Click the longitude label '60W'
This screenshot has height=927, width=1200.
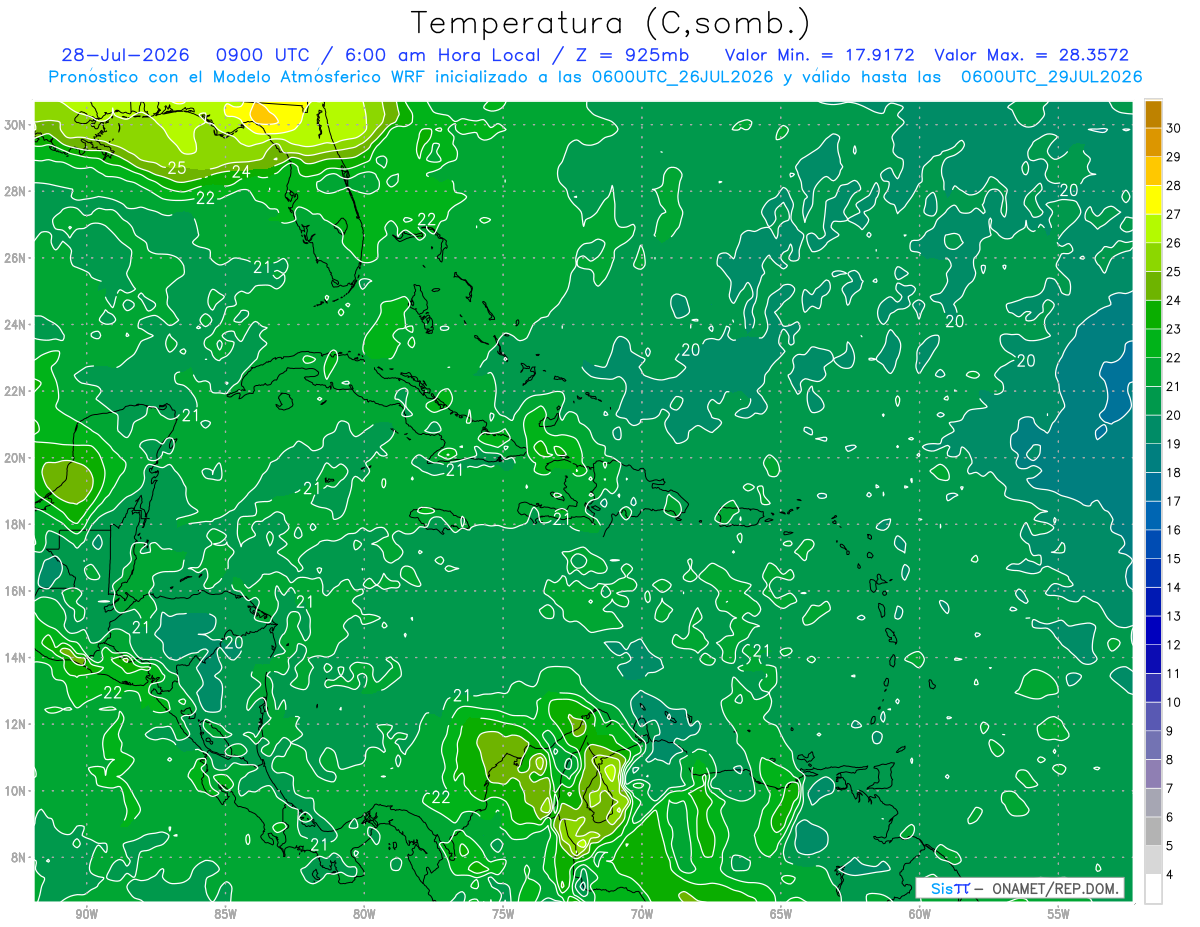click(920, 914)
